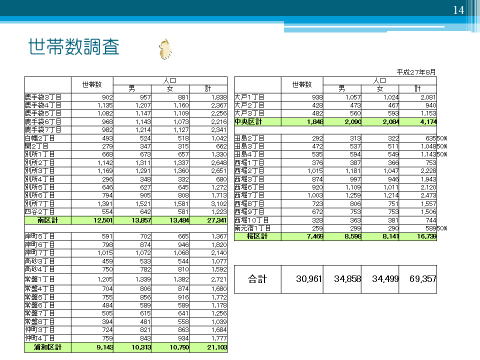Select the grand total population 69,357
This screenshot has width=480, height=360.
pyautogui.click(x=423, y=279)
